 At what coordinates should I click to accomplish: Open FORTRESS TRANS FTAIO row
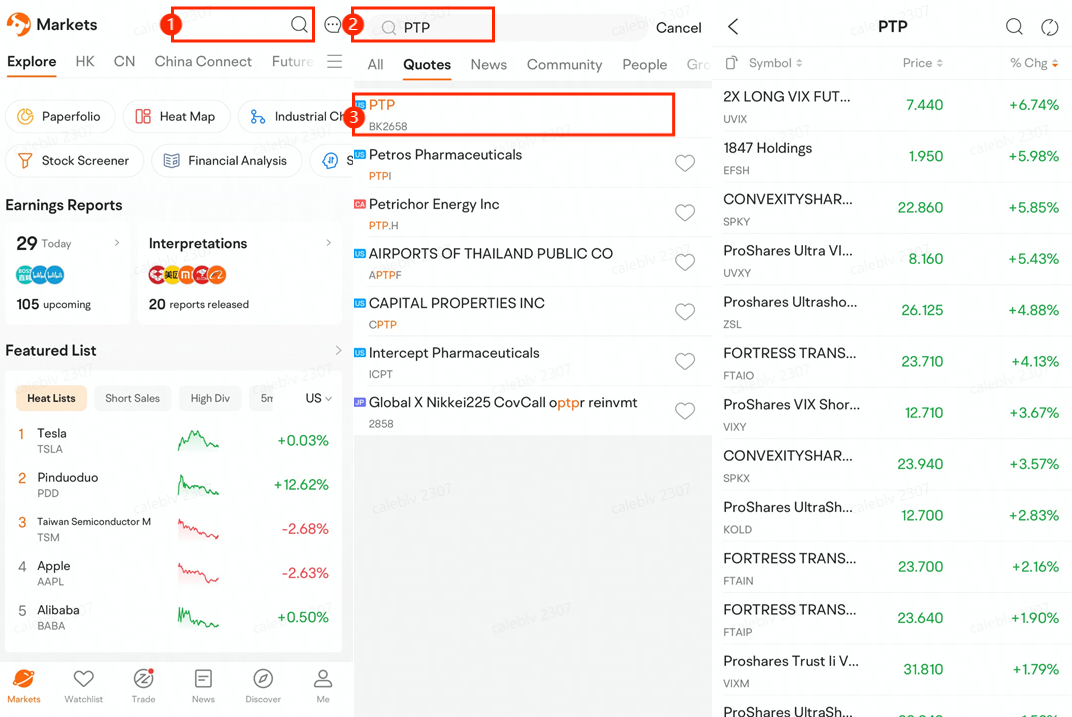[x=892, y=362]
